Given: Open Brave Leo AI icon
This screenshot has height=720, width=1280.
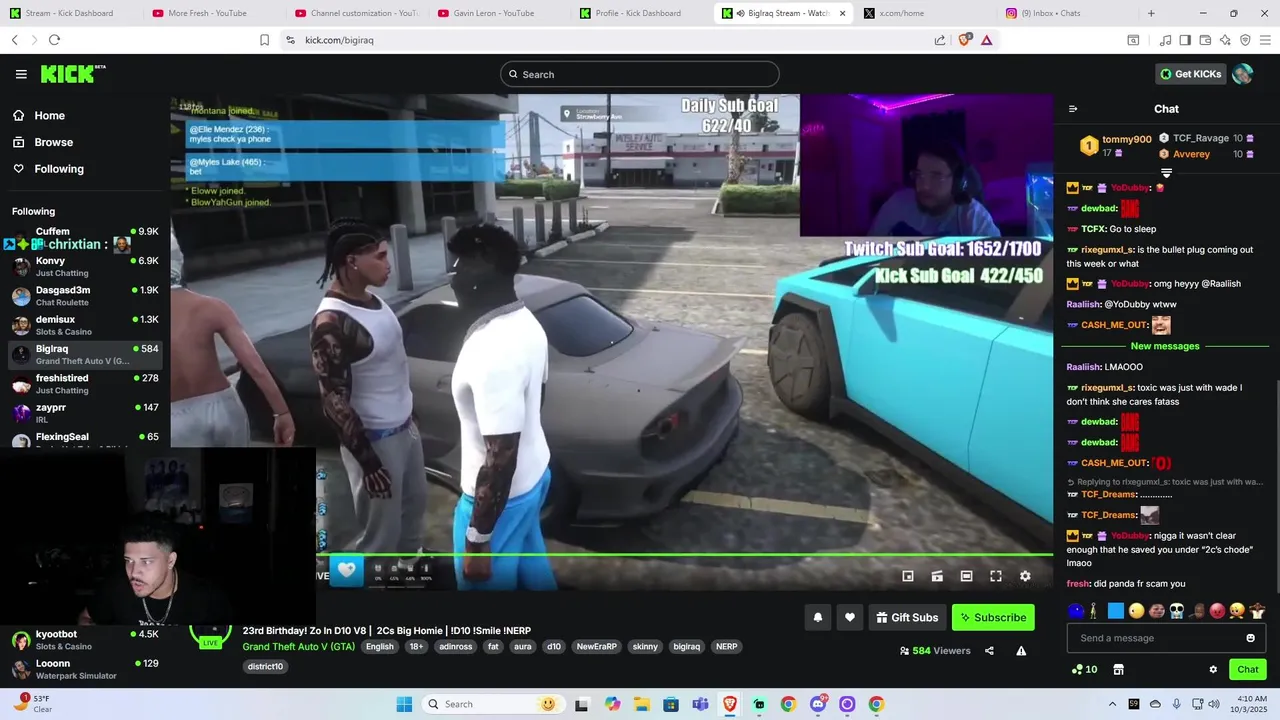Looking at the screenshot, I should (1225, 40).
